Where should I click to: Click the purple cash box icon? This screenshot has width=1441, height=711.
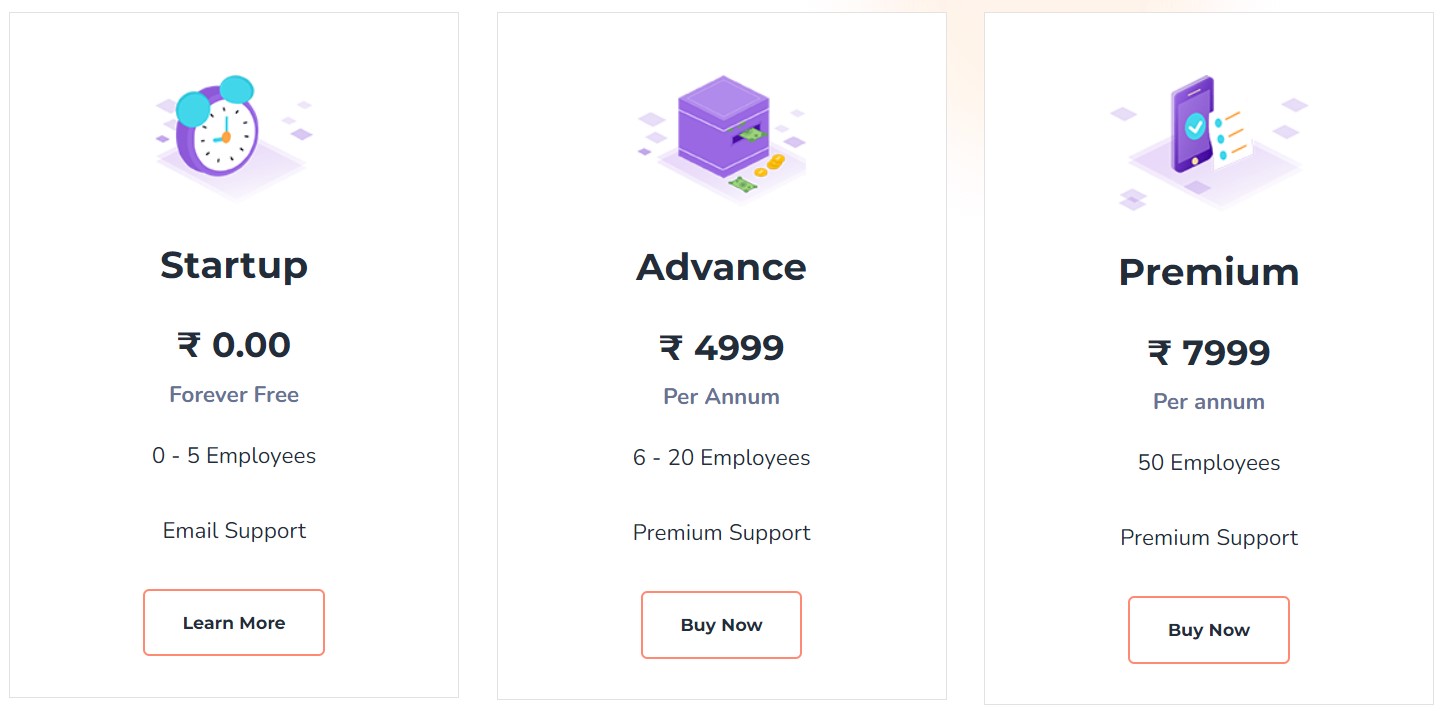tap(722, 134)
